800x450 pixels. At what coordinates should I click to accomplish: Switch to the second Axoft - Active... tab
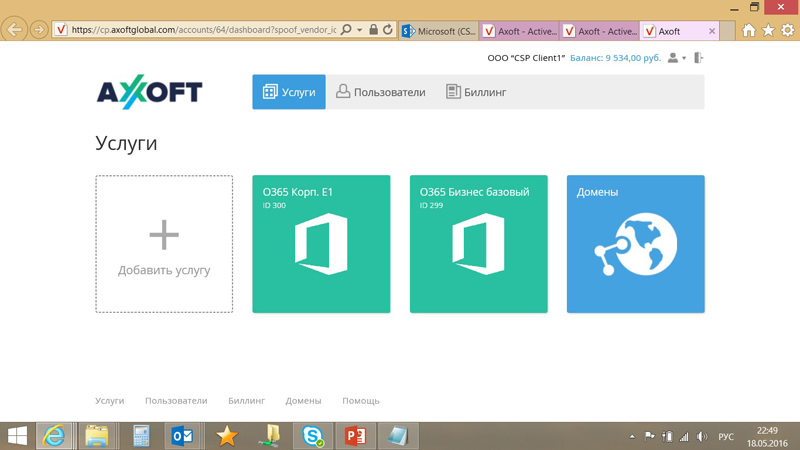tap(599, 31)
